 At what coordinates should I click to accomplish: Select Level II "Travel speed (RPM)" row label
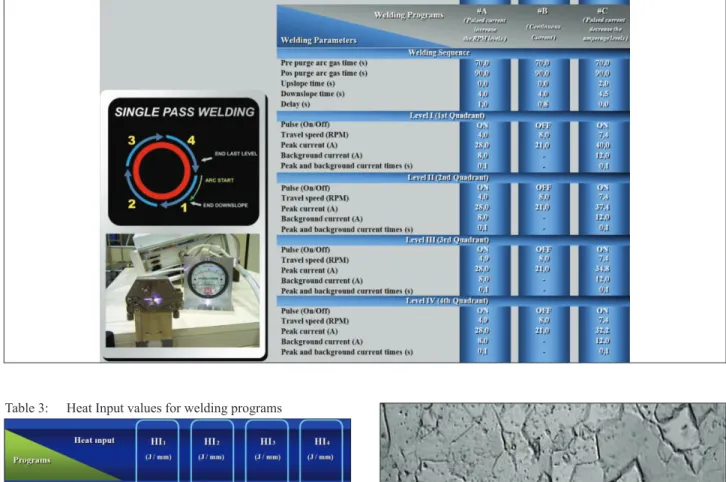[315, 198]
